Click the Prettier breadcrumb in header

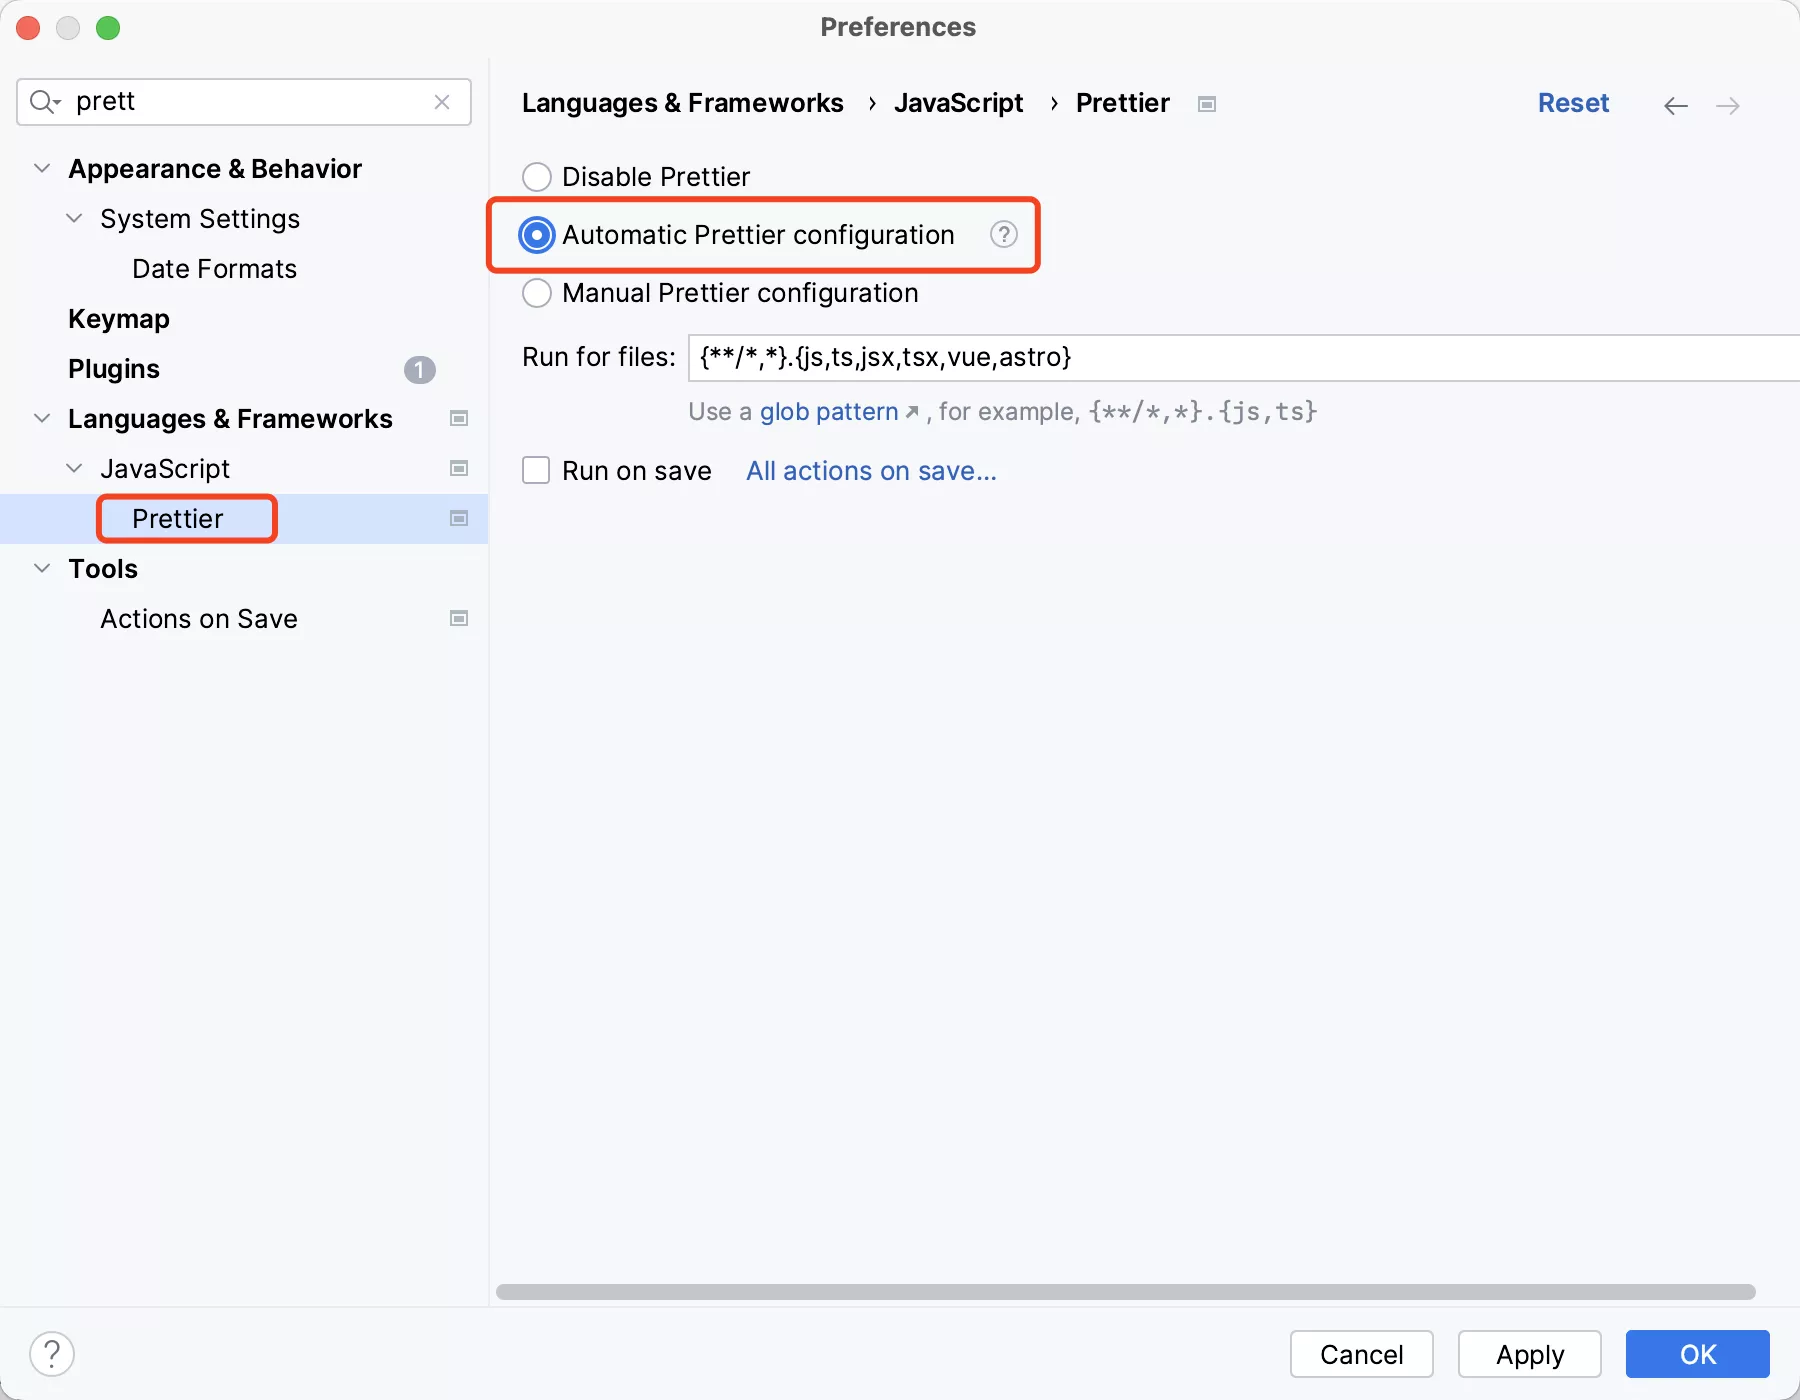click(1122, 103)
